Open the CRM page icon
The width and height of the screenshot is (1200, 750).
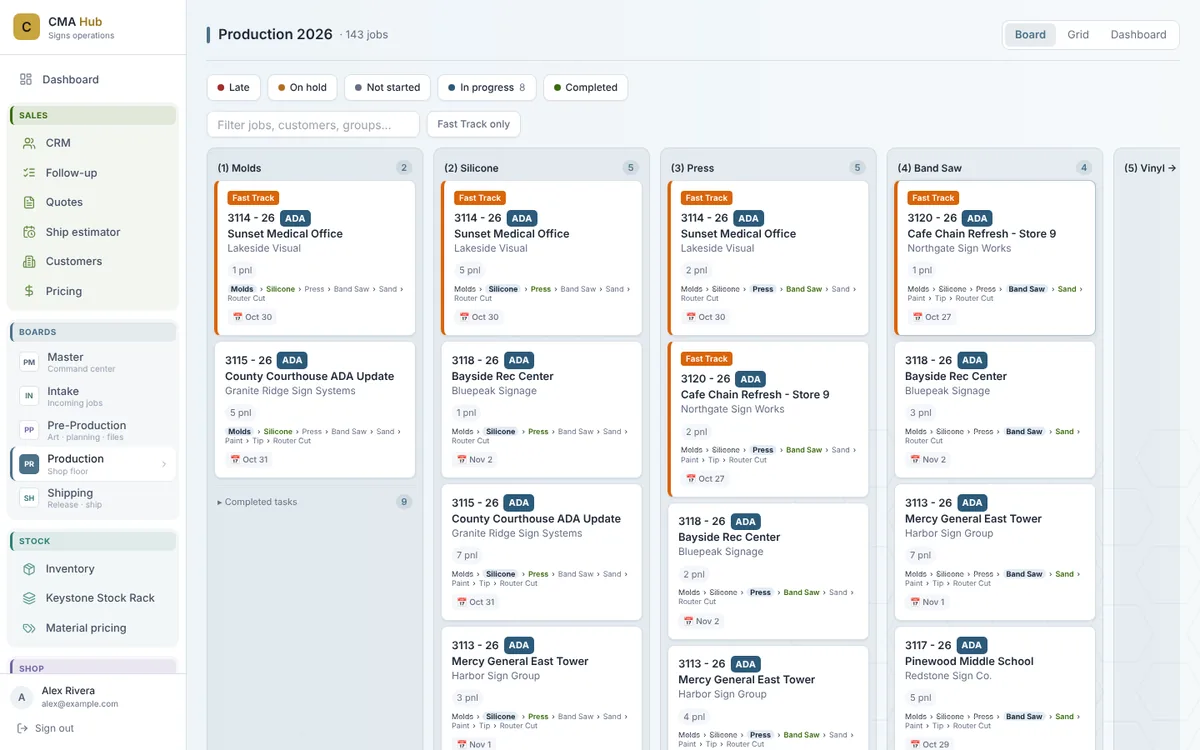pos(29,143)
